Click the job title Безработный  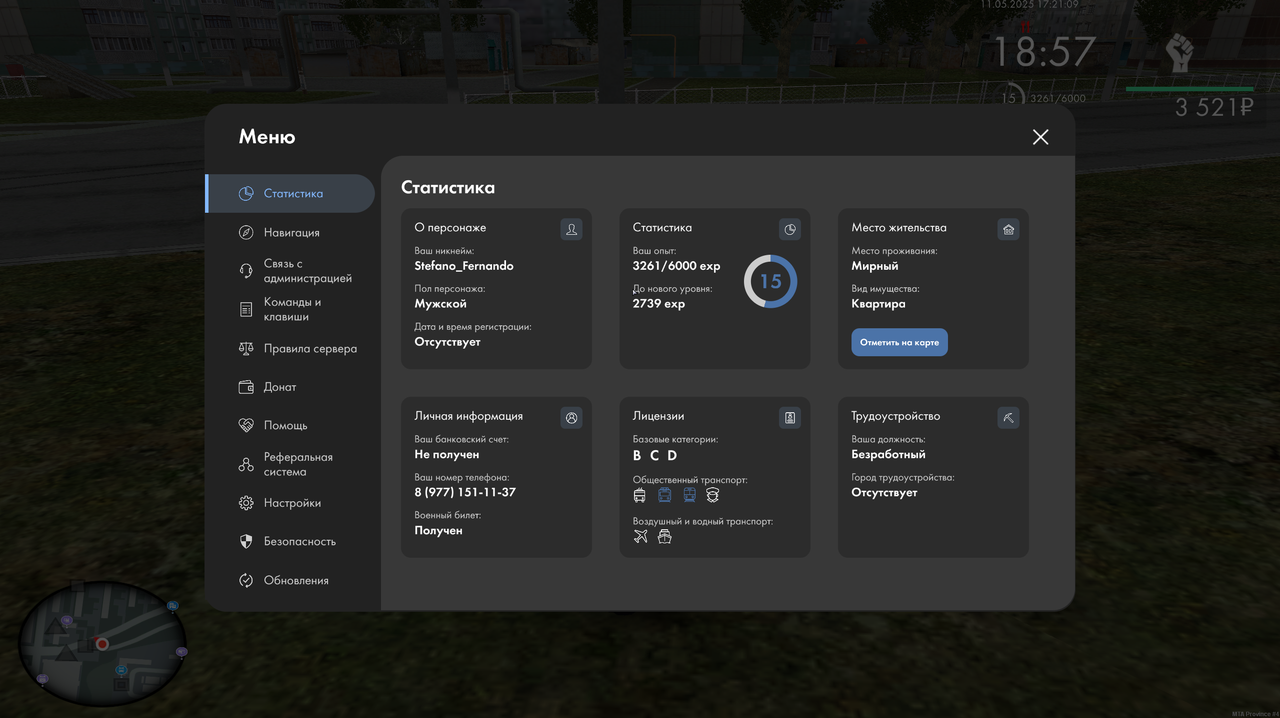tap(889, 455)
